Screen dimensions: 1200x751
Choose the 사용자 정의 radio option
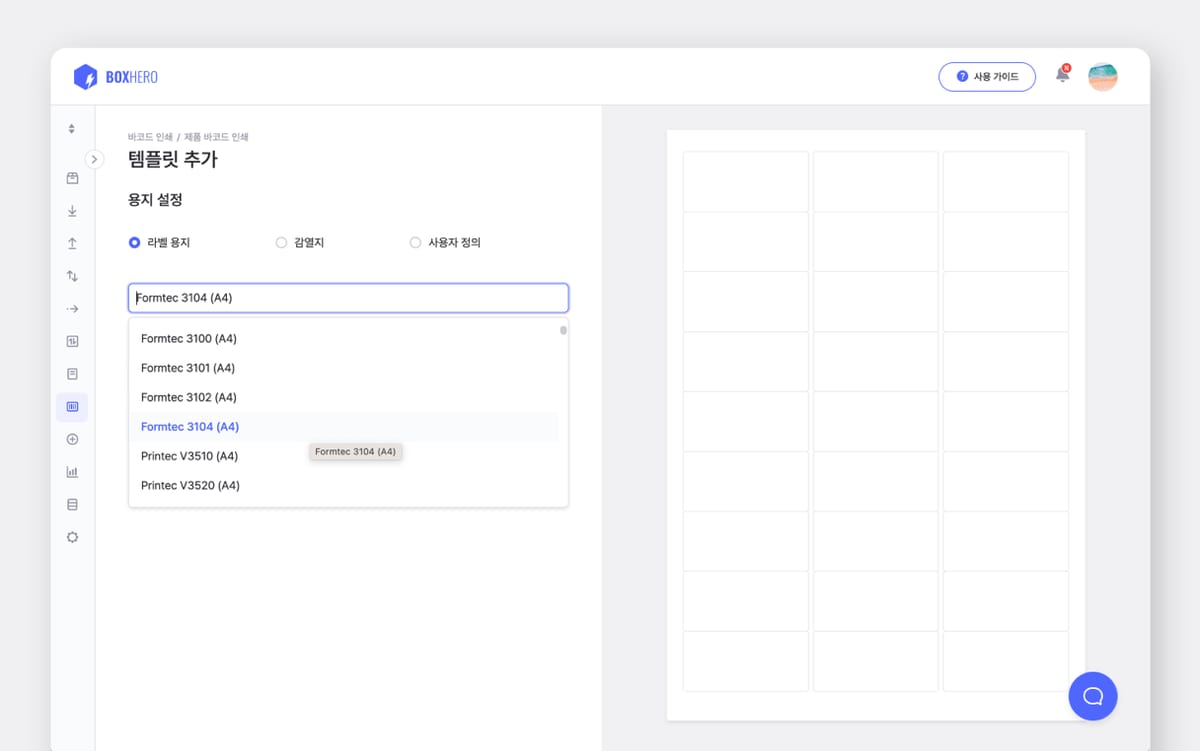414,242
